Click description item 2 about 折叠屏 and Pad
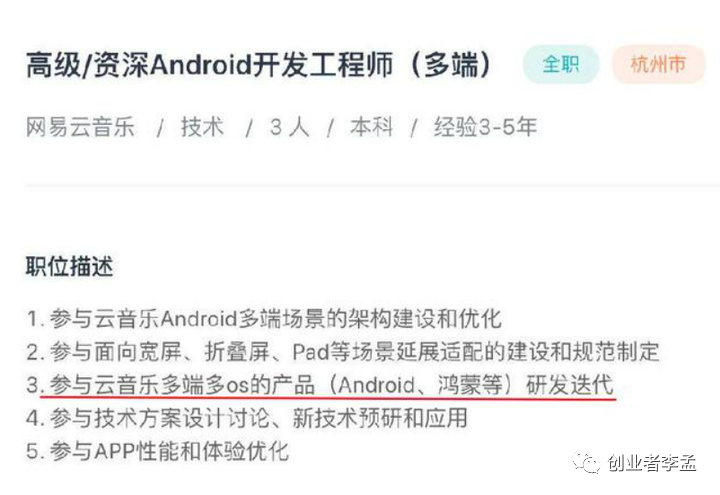This screenshot has width=720, height=495. click(x=343, y=352)
